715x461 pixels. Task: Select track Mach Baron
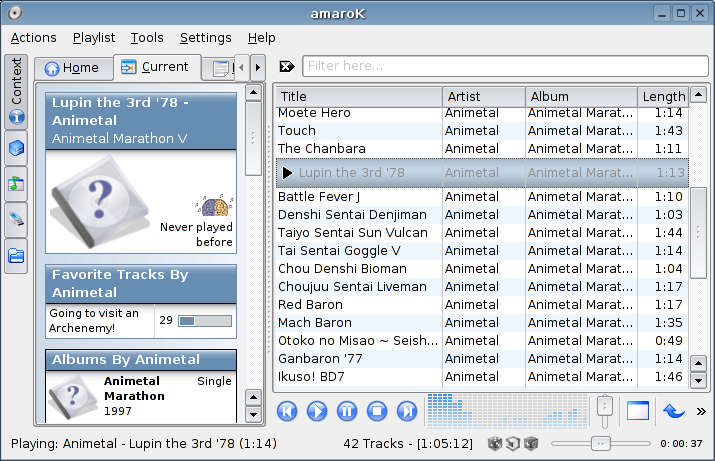[x=482, y=323]
